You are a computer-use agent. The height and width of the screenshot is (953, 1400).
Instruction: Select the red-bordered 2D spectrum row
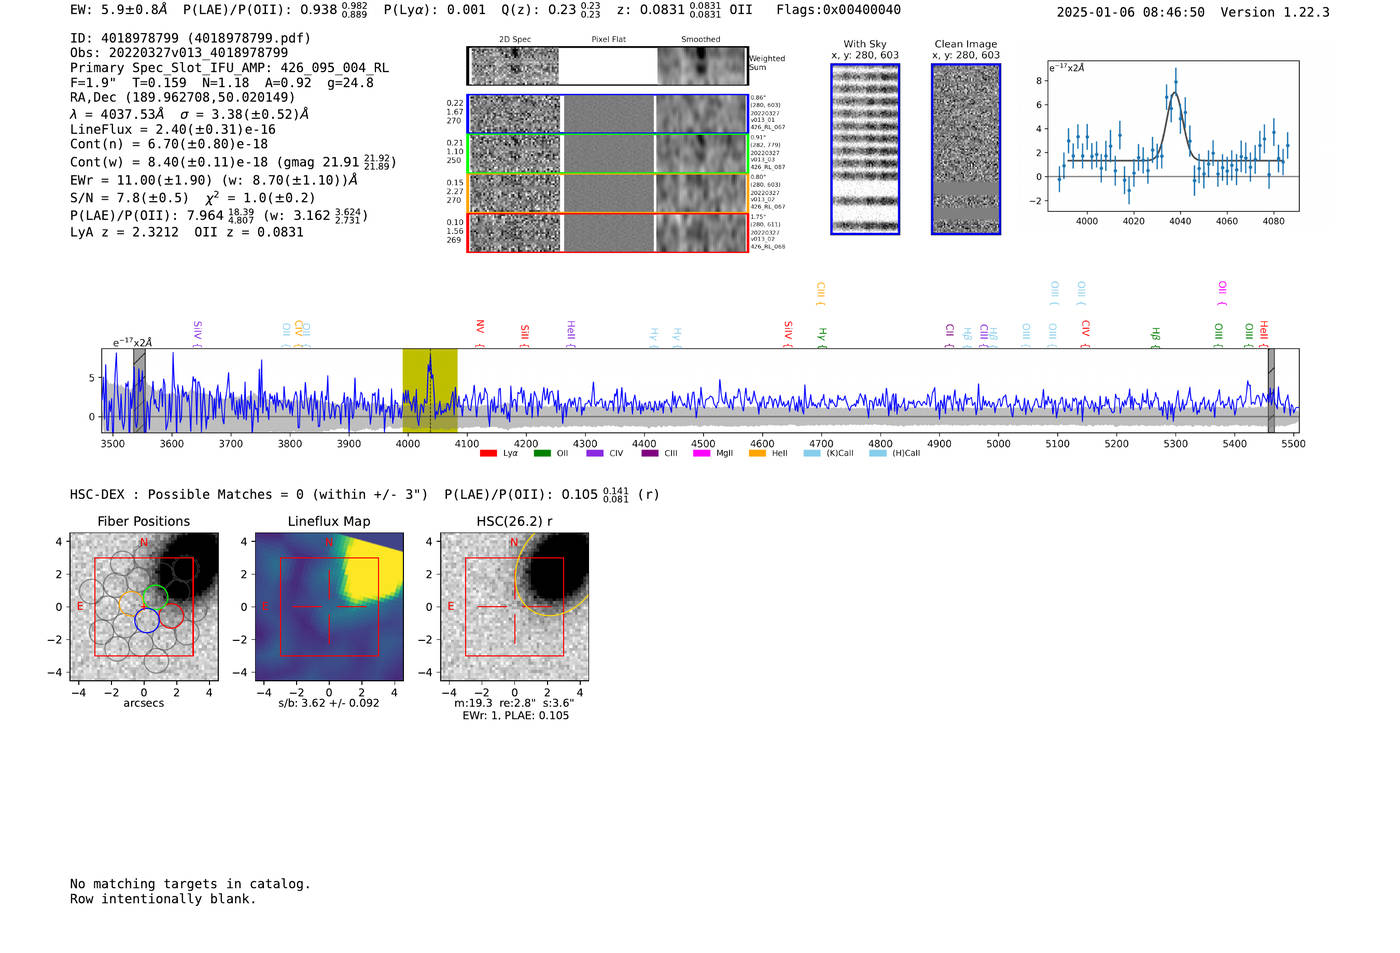coord(608,232)
